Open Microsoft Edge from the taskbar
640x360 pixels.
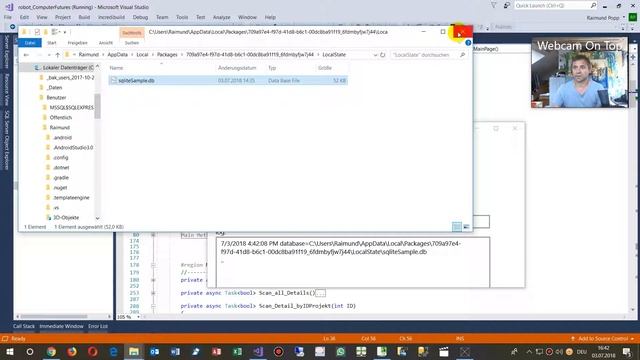[113, 351]
